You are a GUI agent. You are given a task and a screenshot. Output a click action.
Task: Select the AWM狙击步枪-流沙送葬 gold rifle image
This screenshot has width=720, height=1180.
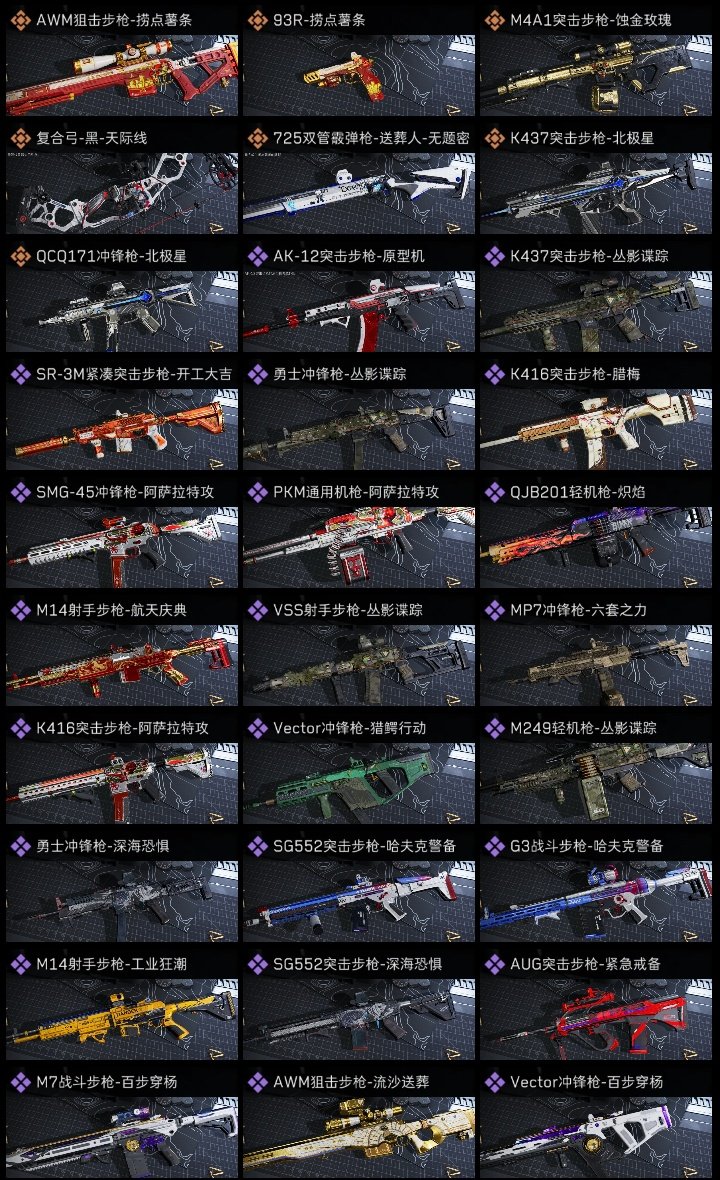point(359,1137)
